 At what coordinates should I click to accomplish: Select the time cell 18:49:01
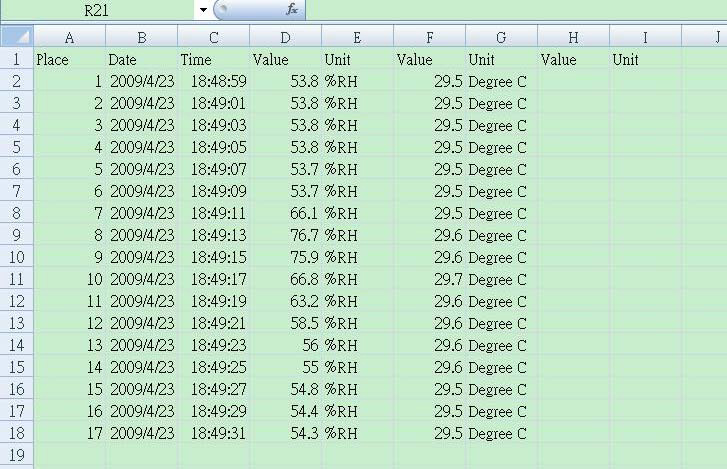[x=214, y=103]
